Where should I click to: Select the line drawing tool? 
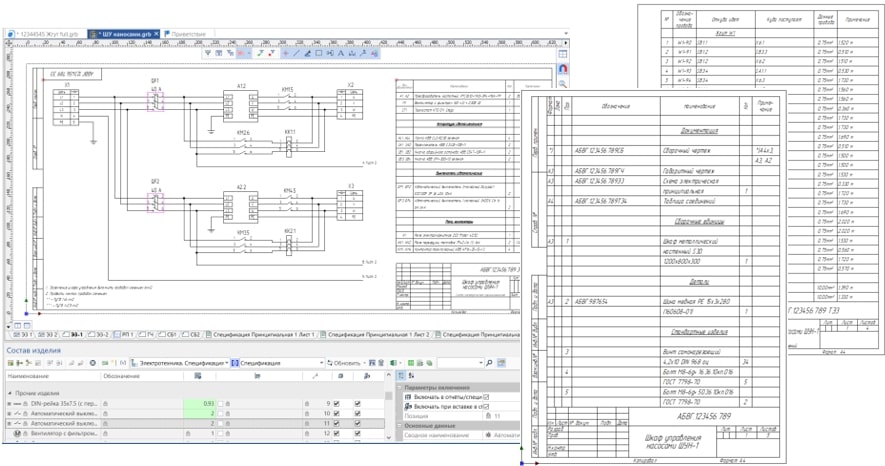click(296, 54)
